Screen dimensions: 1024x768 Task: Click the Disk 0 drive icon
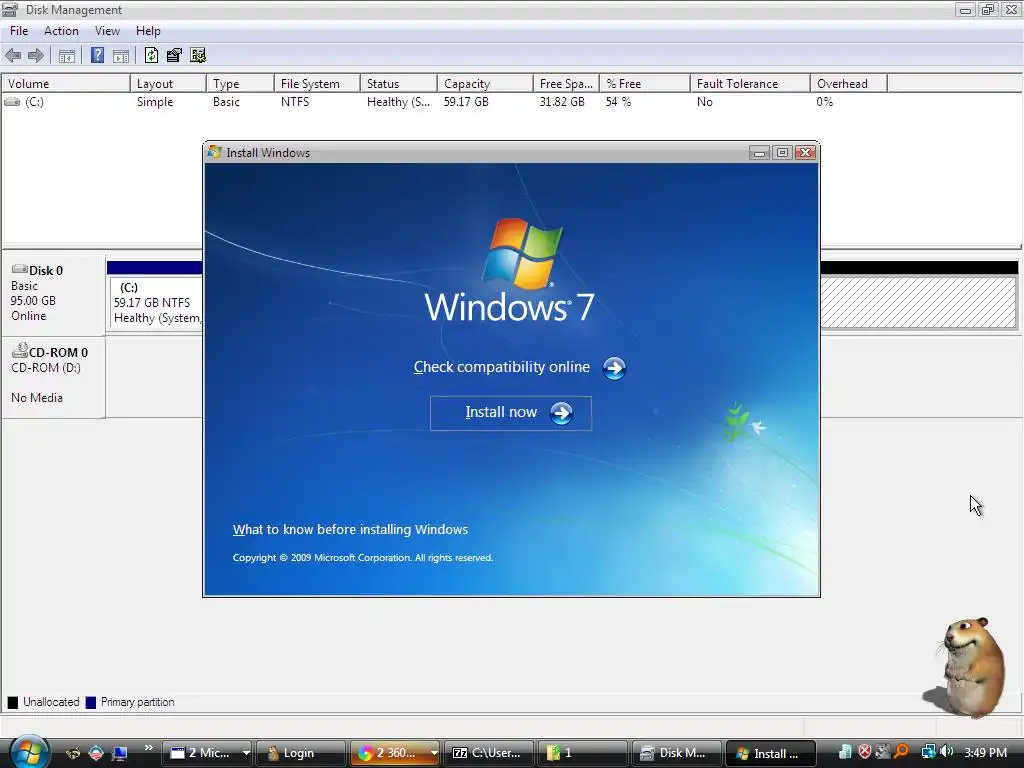point(20,269)
